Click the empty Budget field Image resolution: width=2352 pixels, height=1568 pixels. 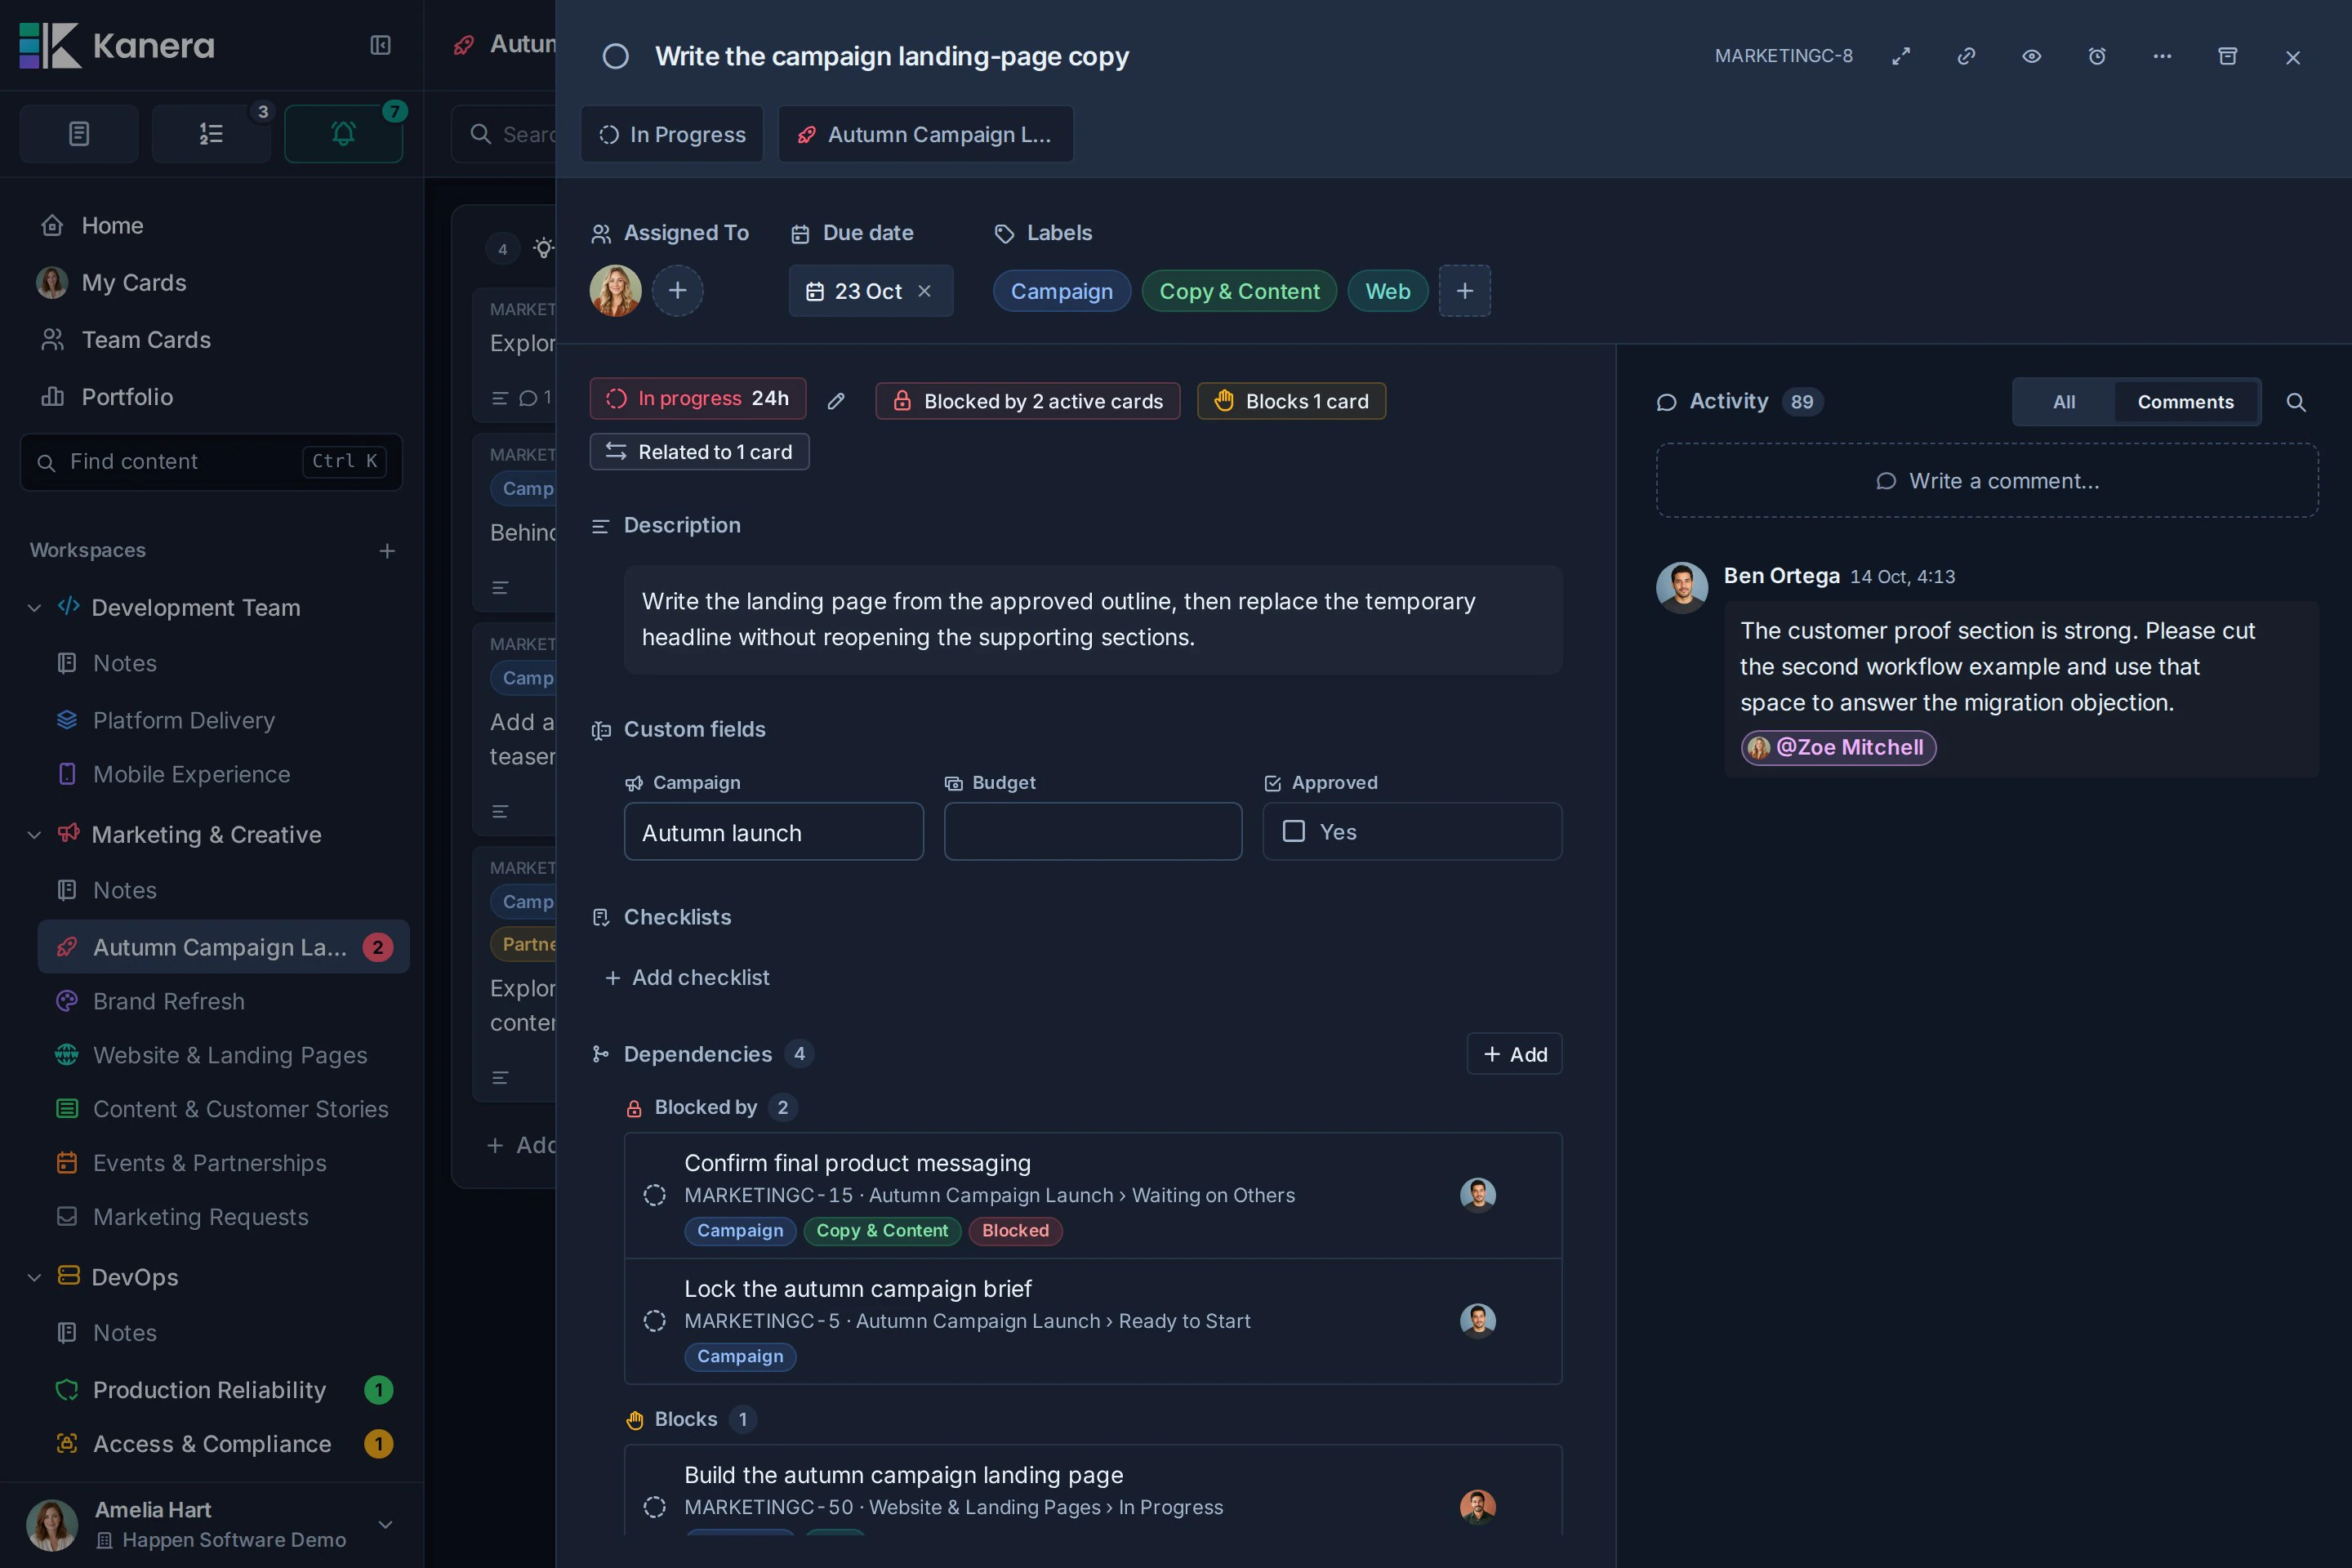pos(1093,831)
